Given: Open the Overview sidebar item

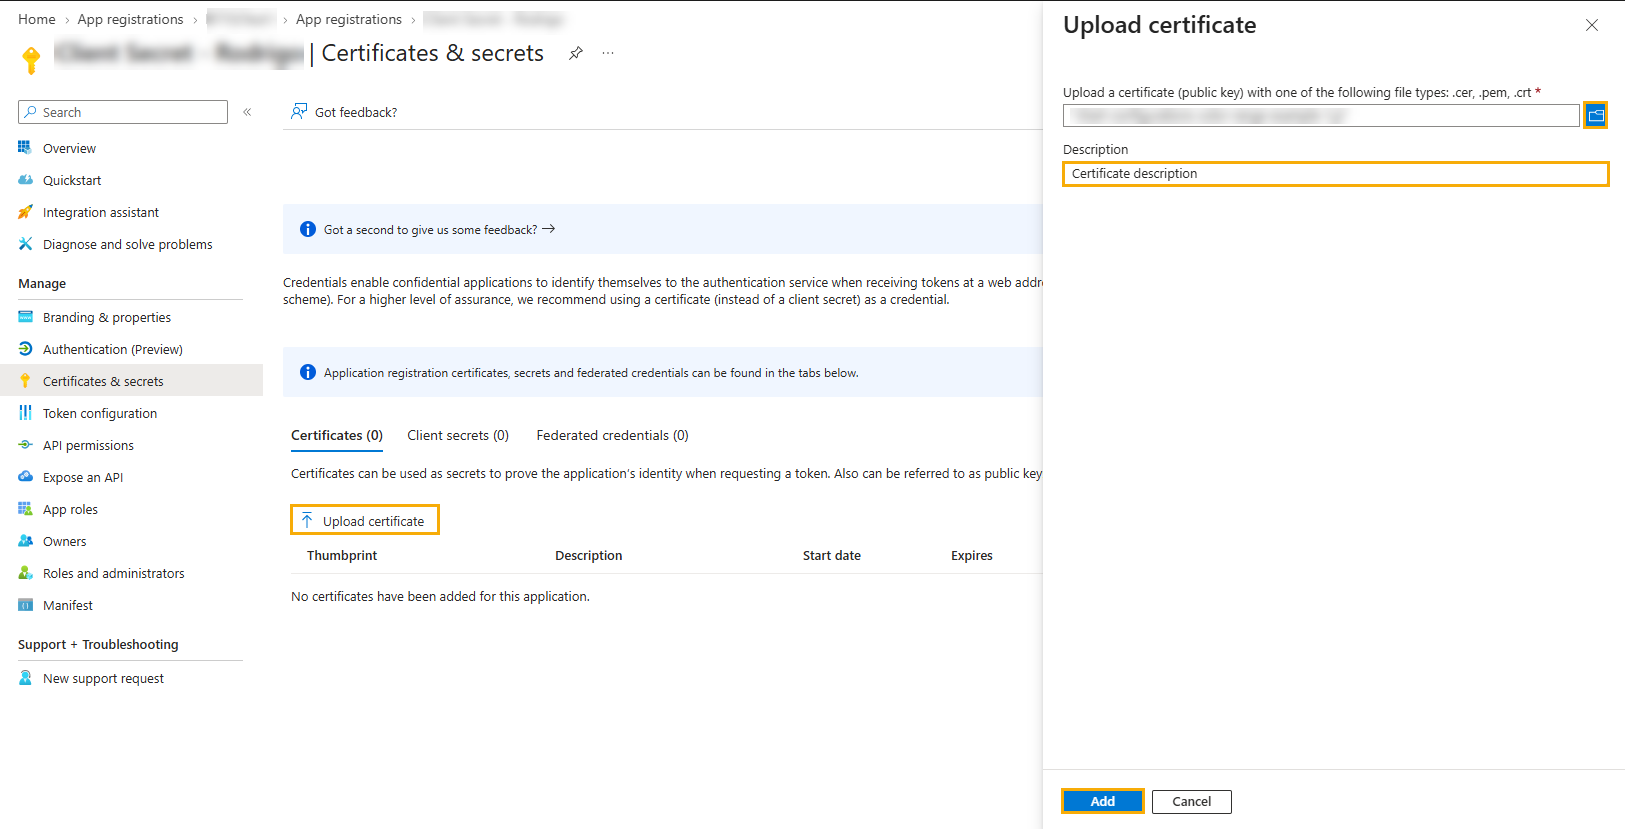Looking at the screenshot, I should pos(69,148).
